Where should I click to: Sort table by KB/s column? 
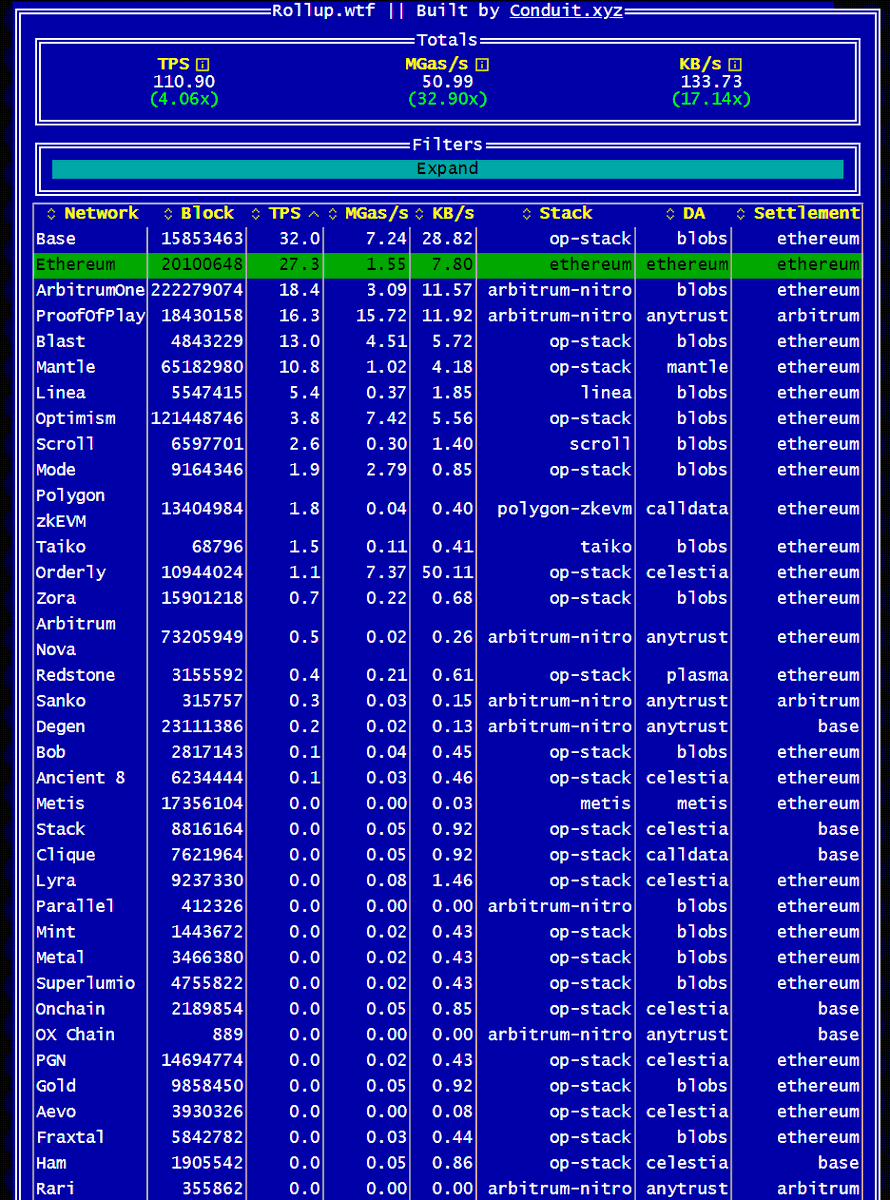click(x=444, y=213)
